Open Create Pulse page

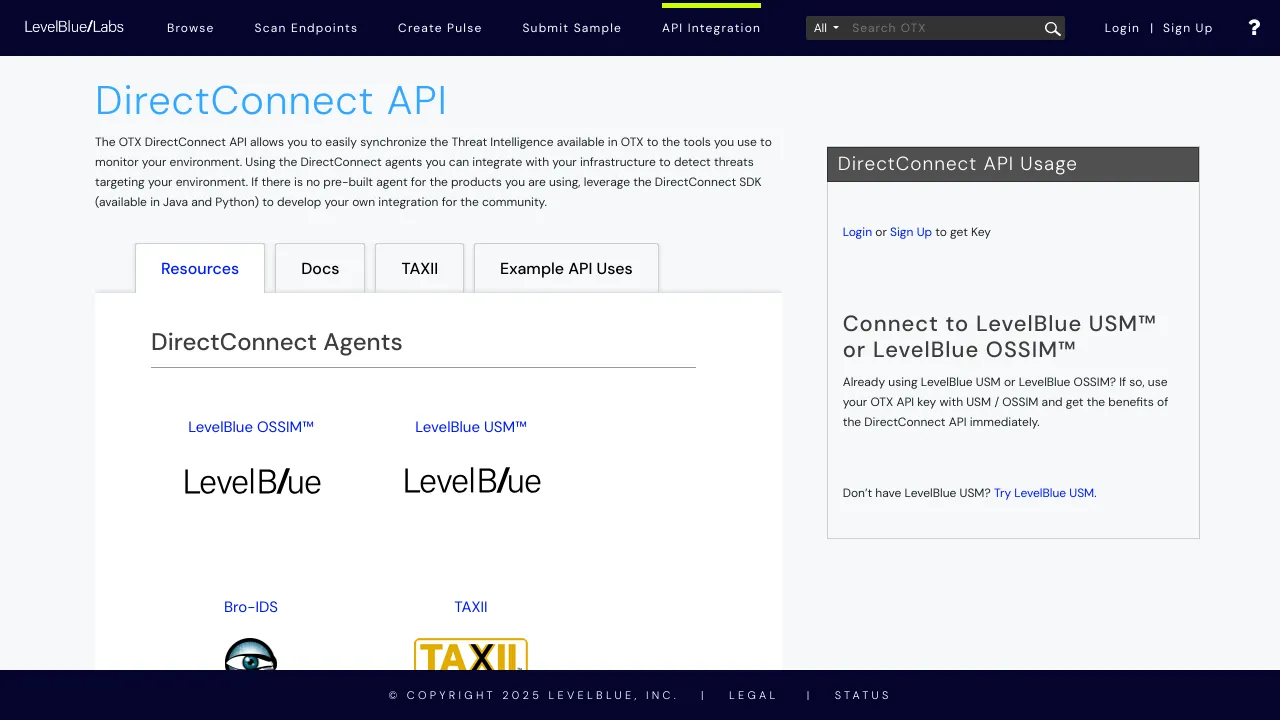point(440,28)
